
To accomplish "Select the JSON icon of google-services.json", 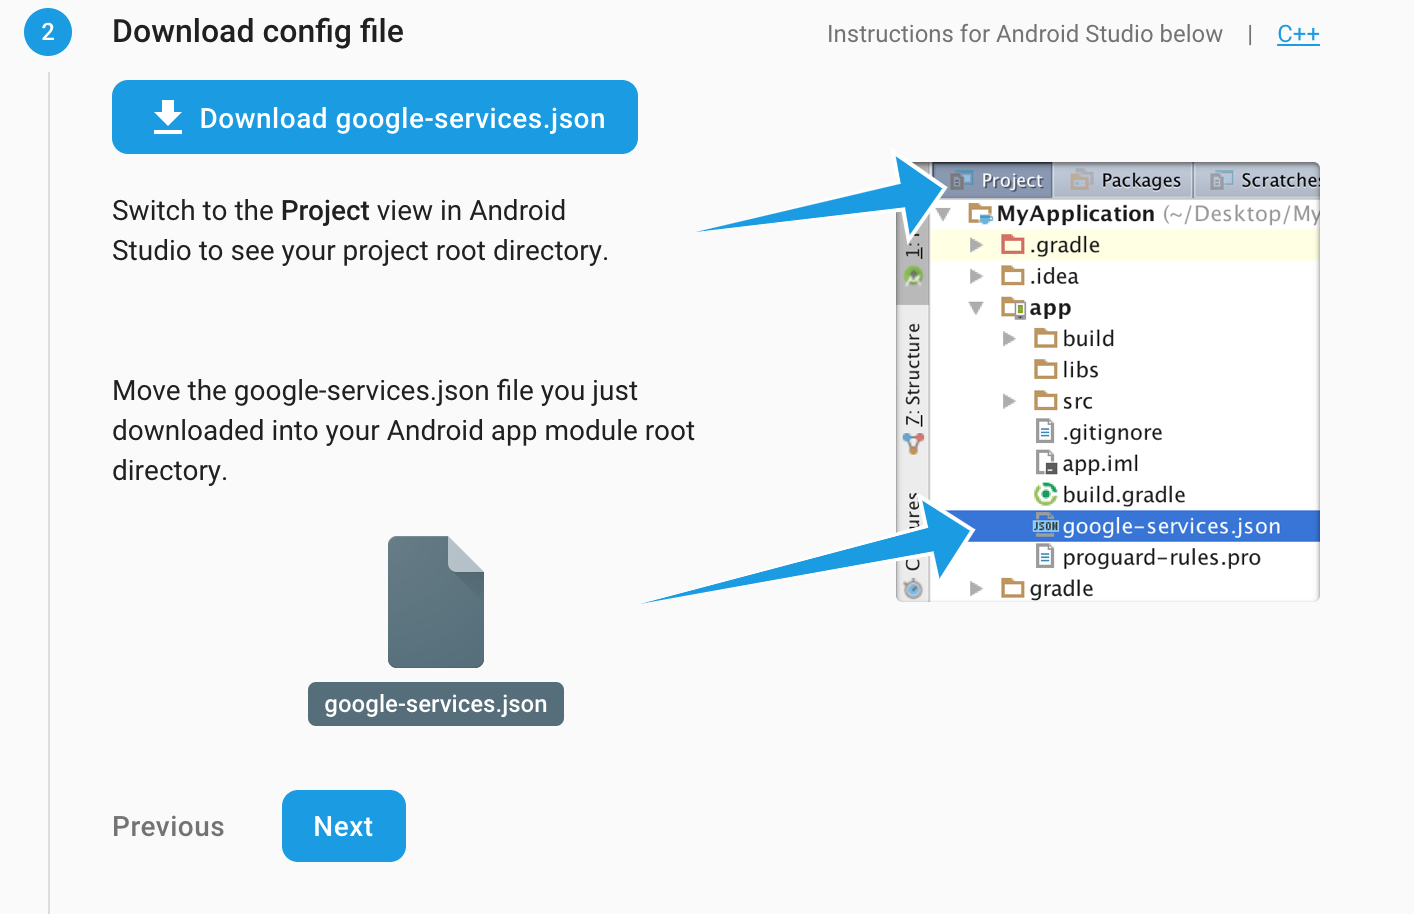I will click(x=1045, y=526).
